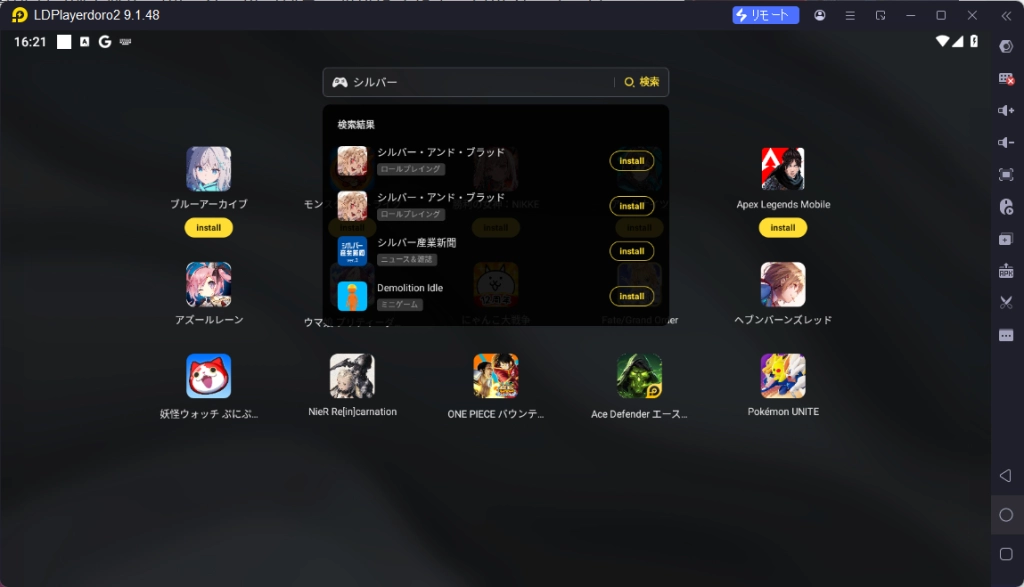Toggle fullscreen icon in sidebar
The height and width of the screenshot is (587, 1024).
tap(1006, 174)
